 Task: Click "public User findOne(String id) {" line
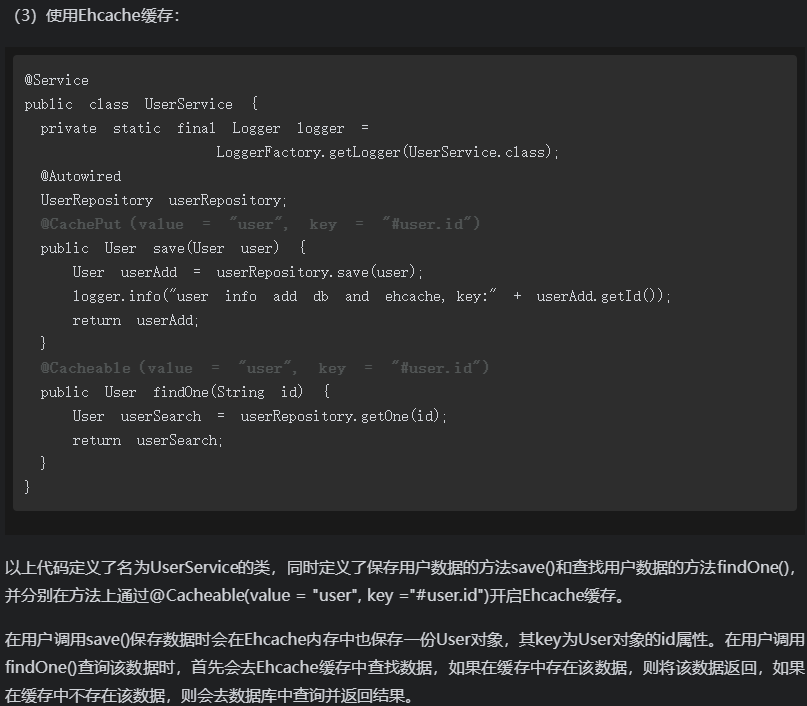pyautogui.click(x=185, y=392)
